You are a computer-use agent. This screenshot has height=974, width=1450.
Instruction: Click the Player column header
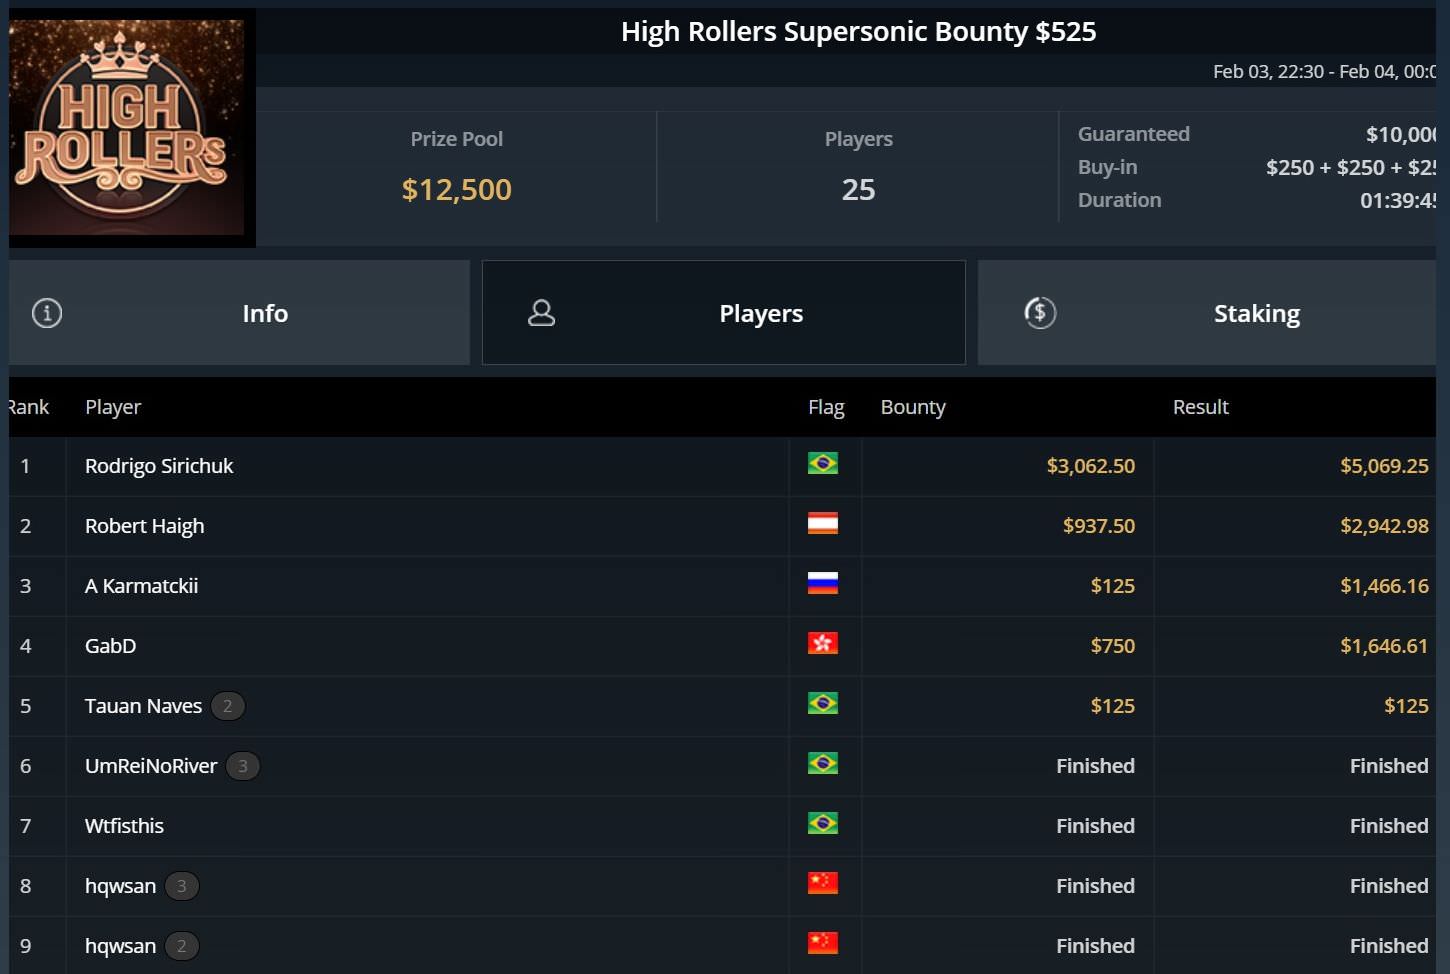point(113,407)
